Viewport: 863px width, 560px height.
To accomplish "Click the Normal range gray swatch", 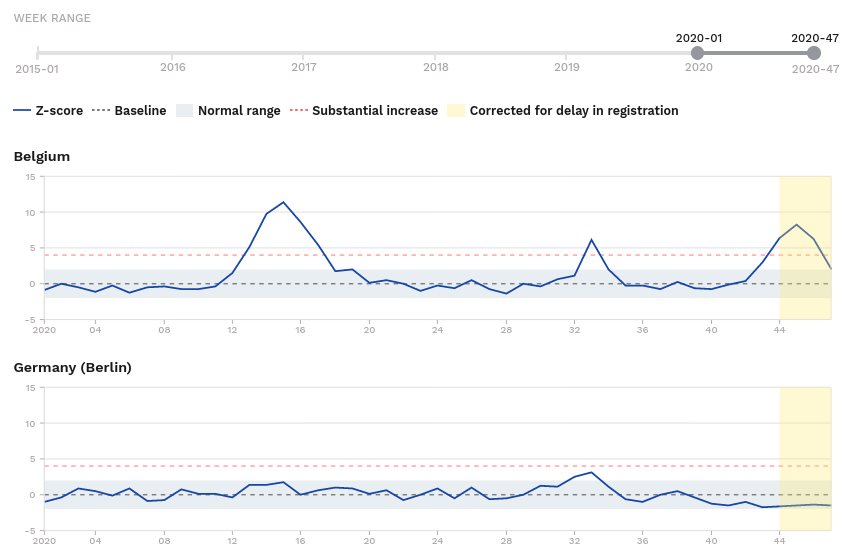I will (x=183, y=110).
